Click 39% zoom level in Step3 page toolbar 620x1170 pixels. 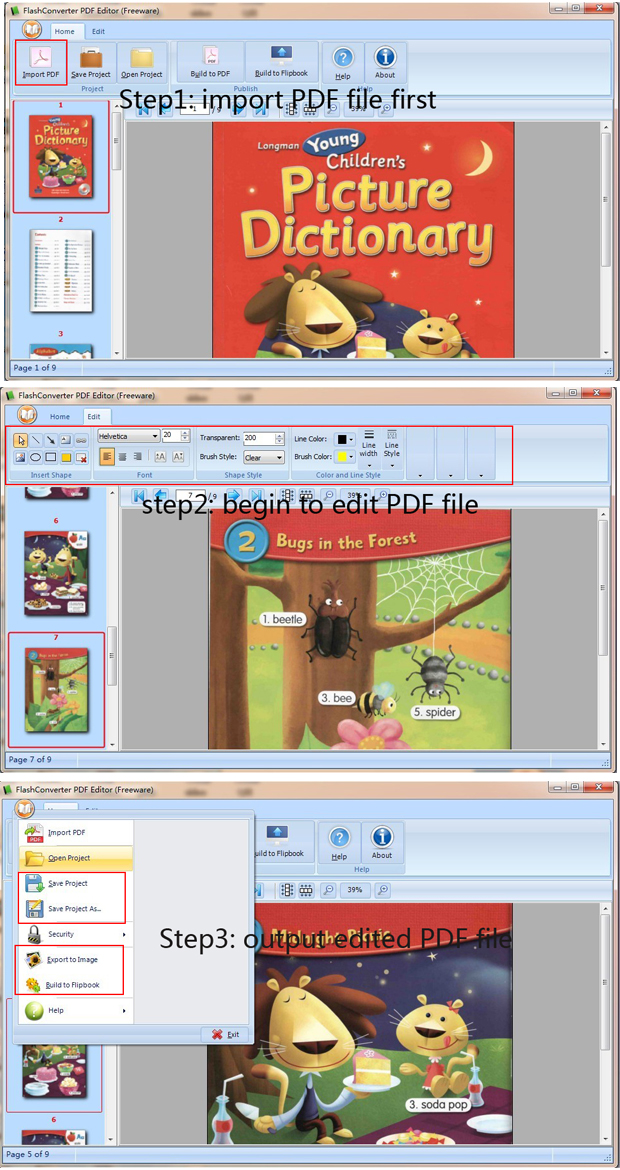tap(354, 890)
